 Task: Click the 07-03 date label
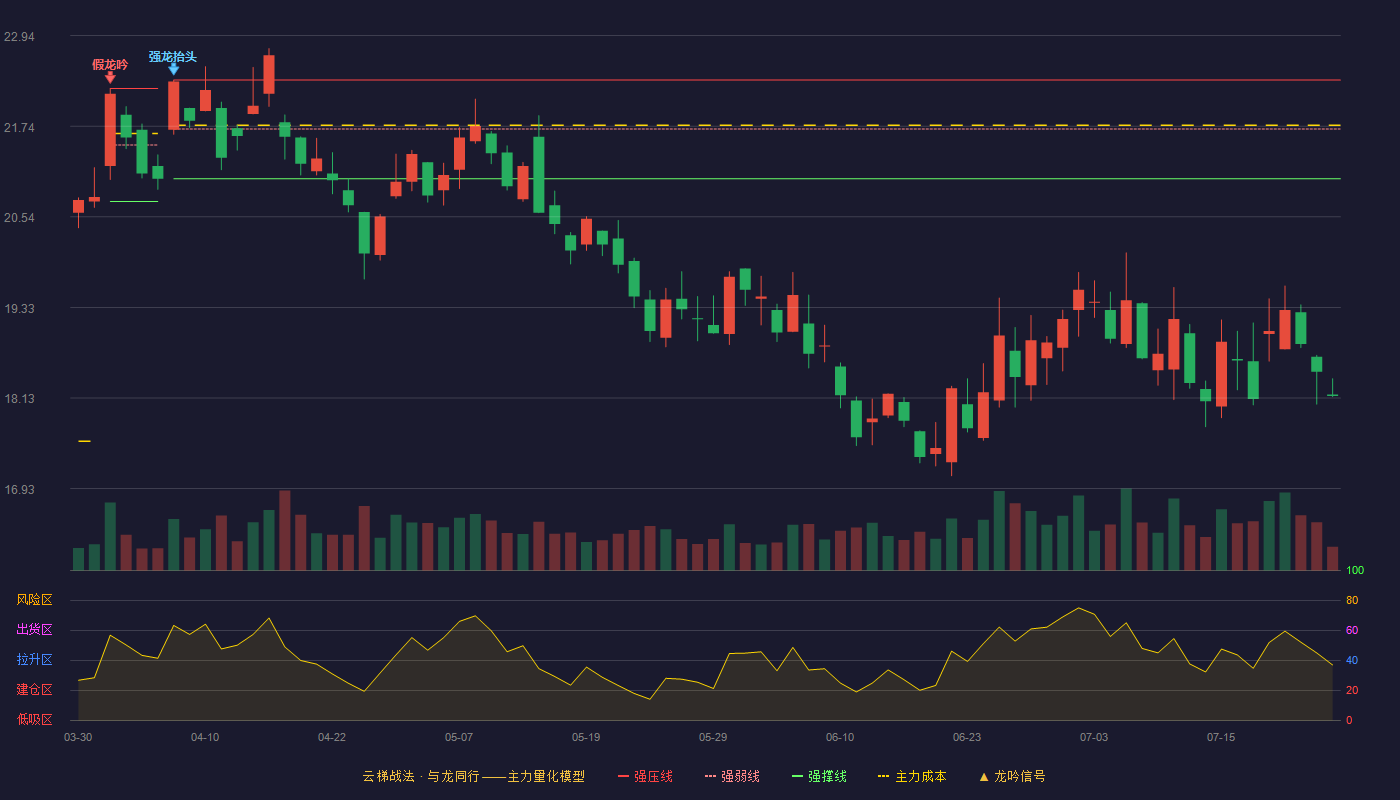pyautogui.click(x=1094, y=737)
